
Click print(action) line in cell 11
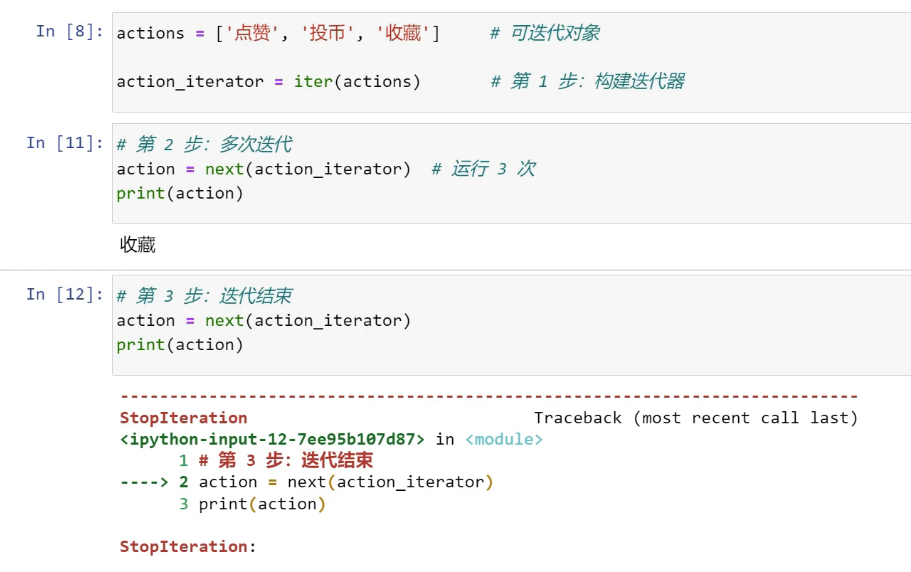tap(180, 193)
